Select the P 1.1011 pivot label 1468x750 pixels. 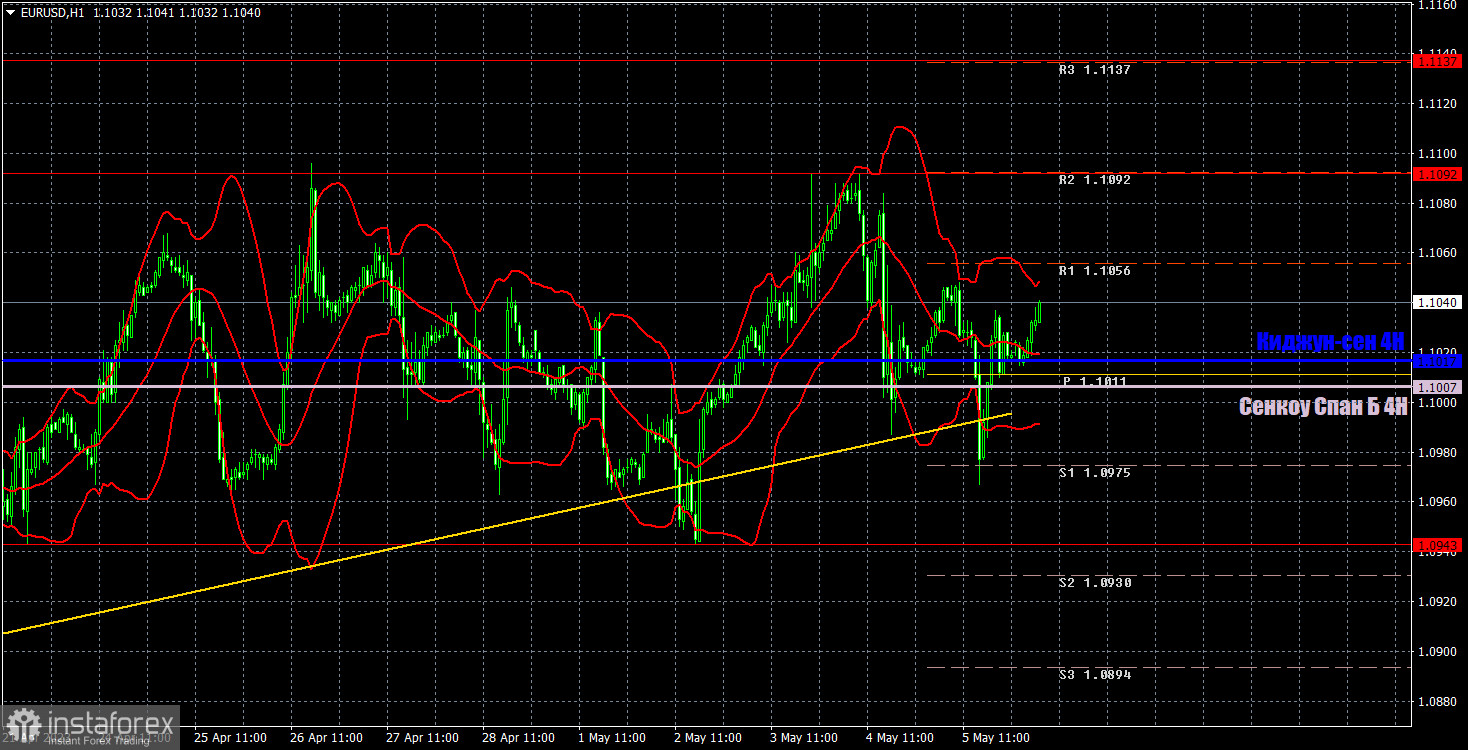[x=1095, y=381]
